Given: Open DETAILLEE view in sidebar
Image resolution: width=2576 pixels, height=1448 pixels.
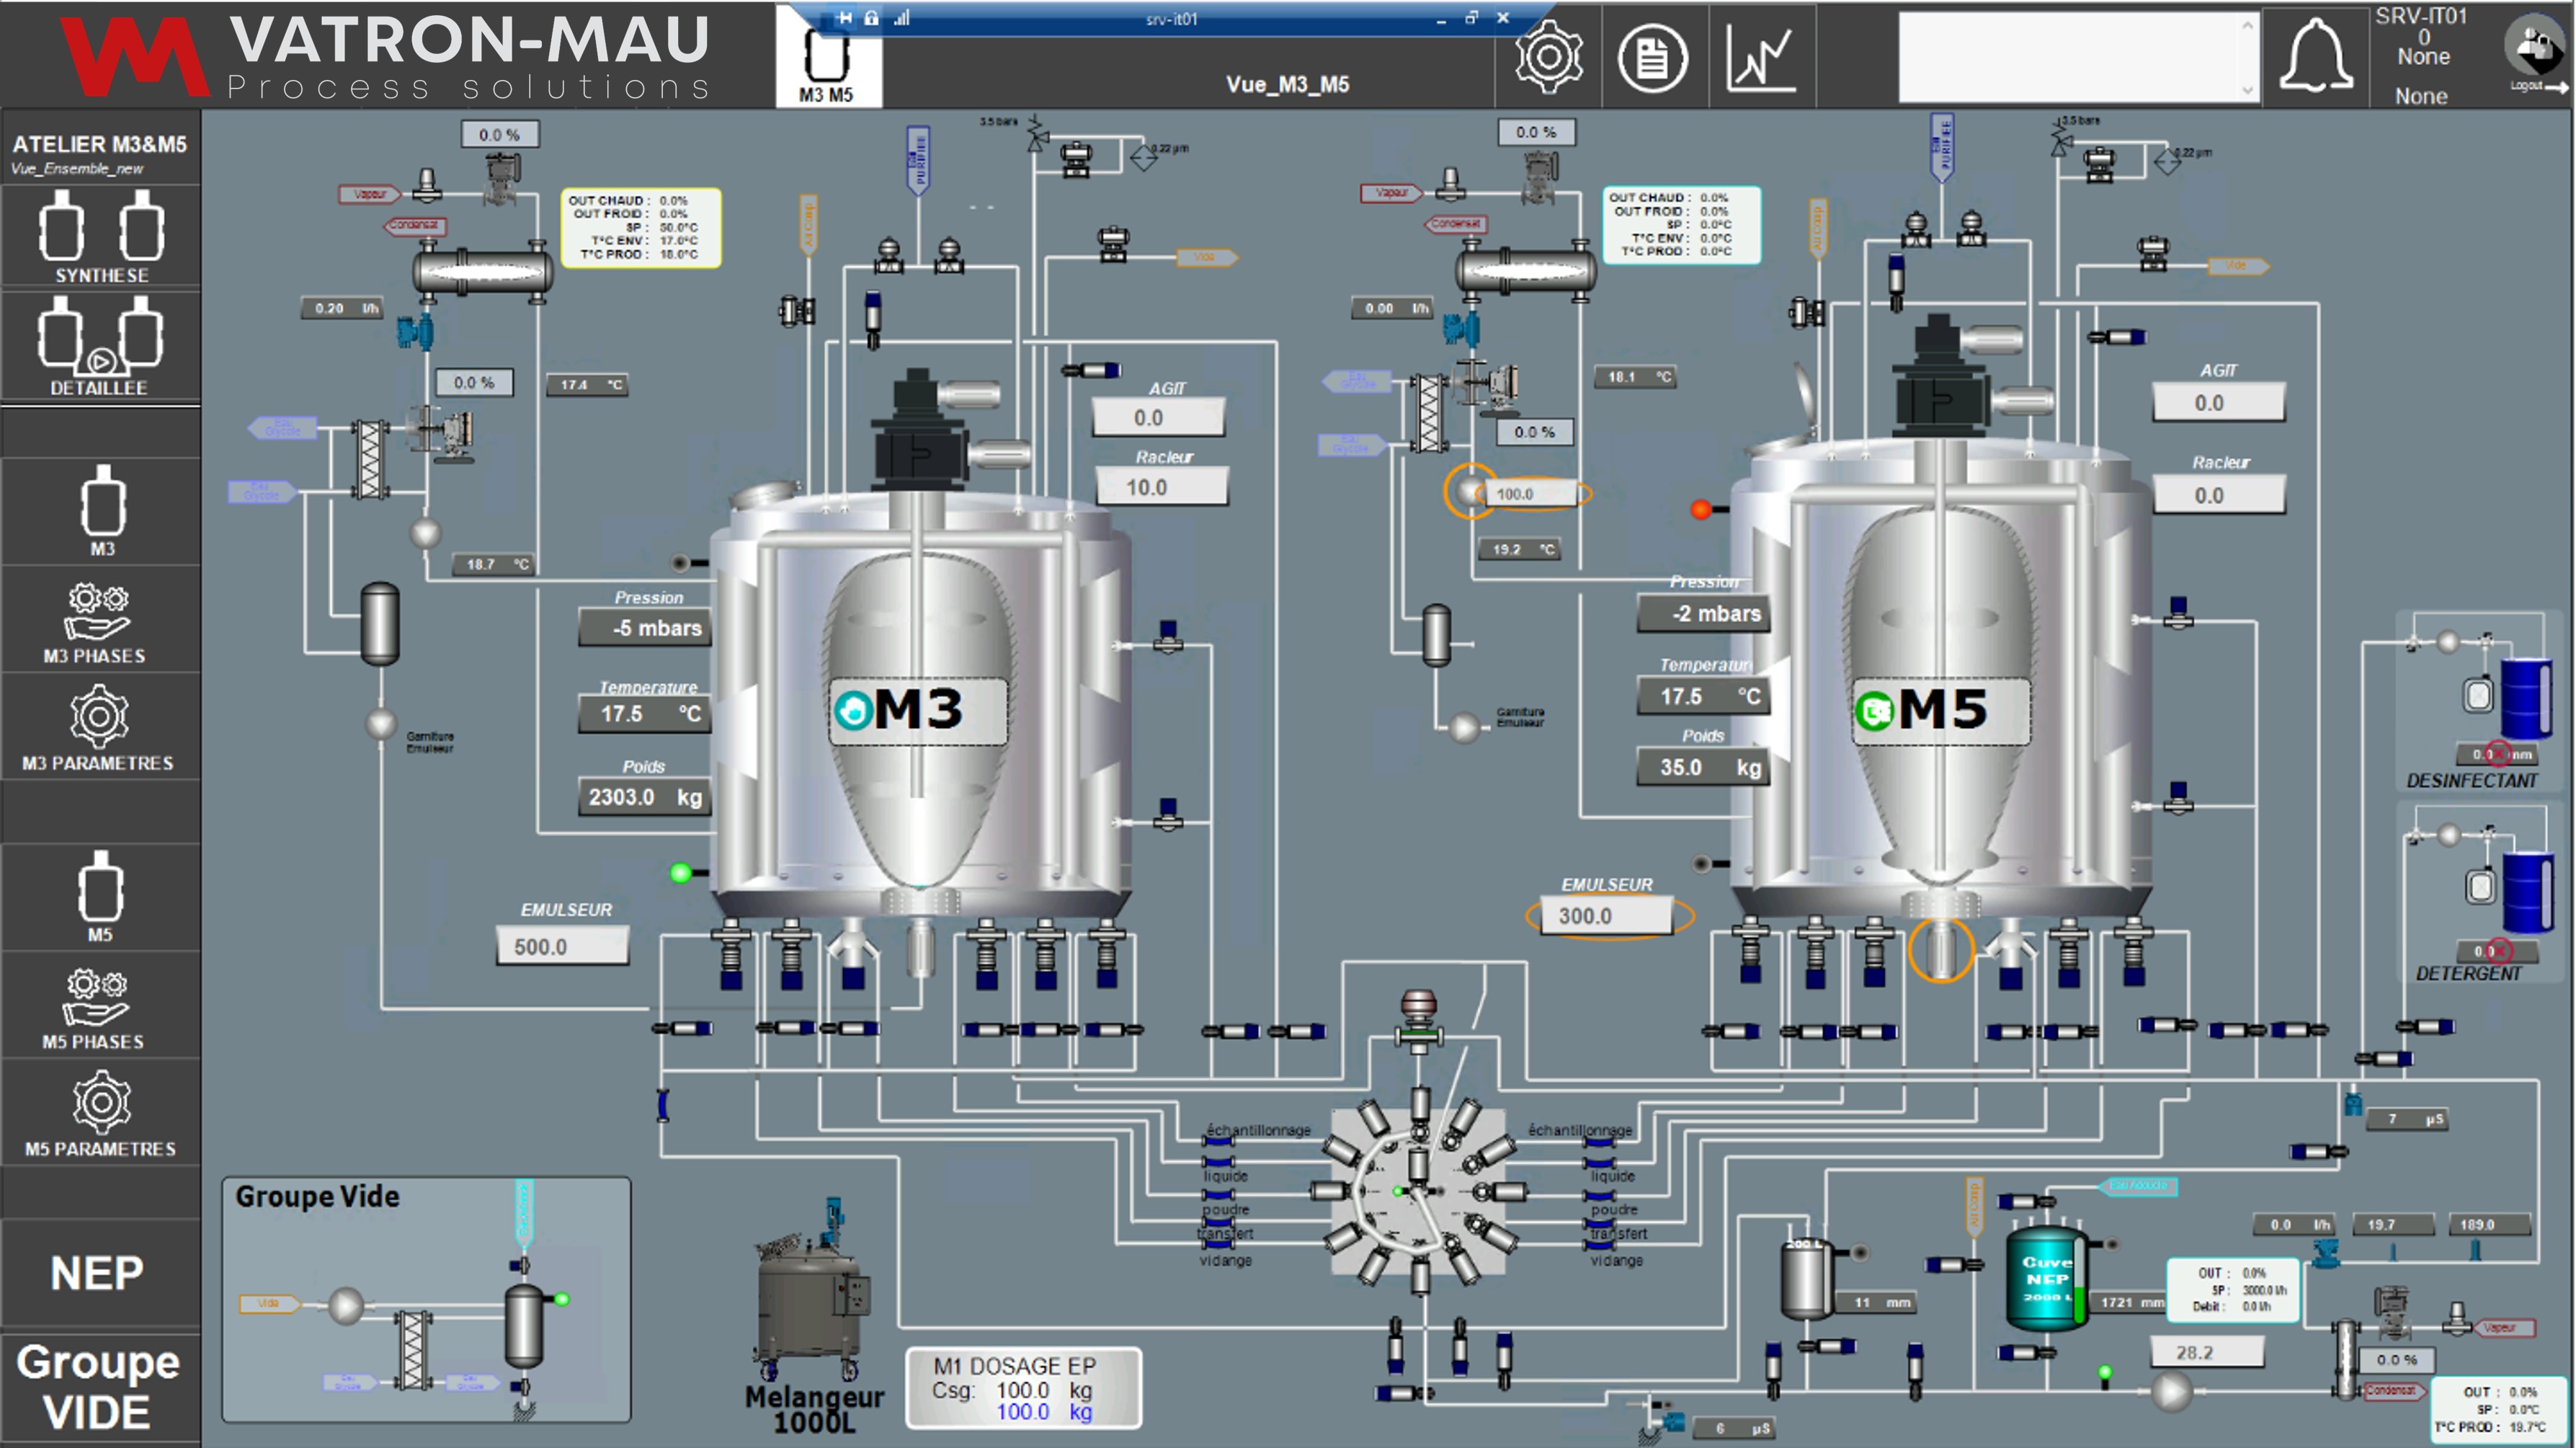Looking at the screenshot, I should pos(101,346).
